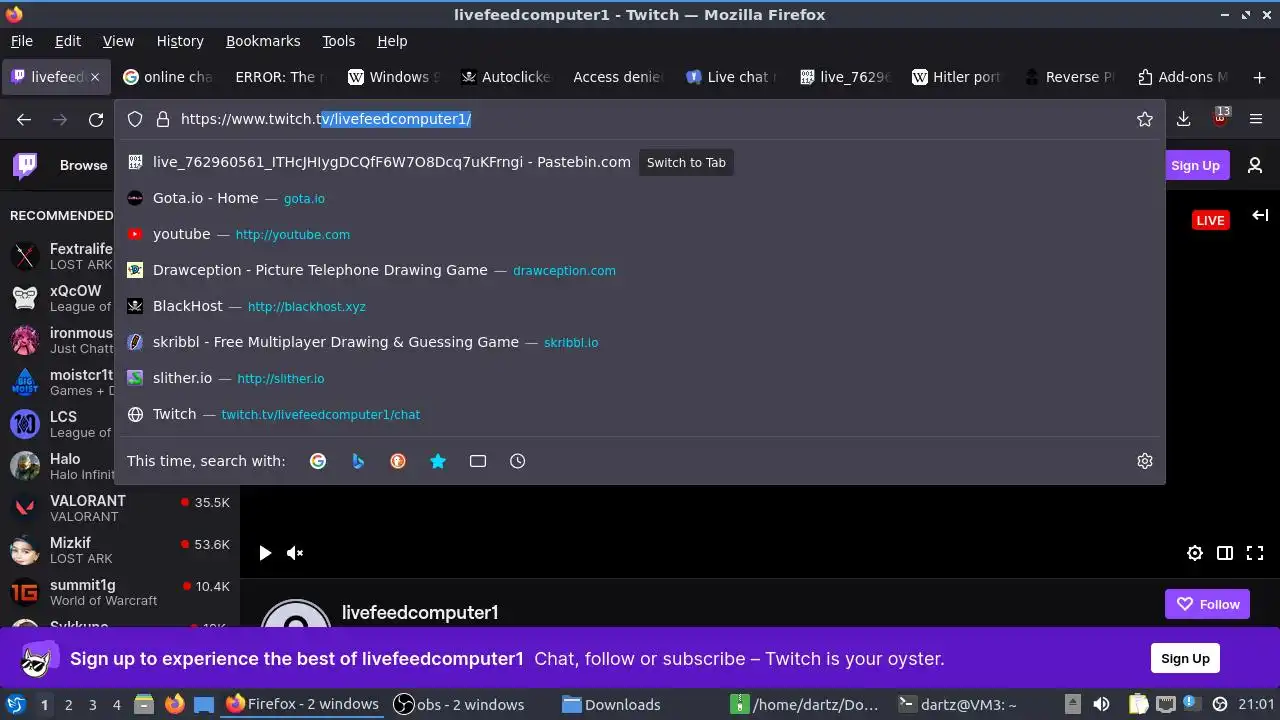
Task: Open the Edit menu
Action: pyautogui.click(x=68, y=41)
